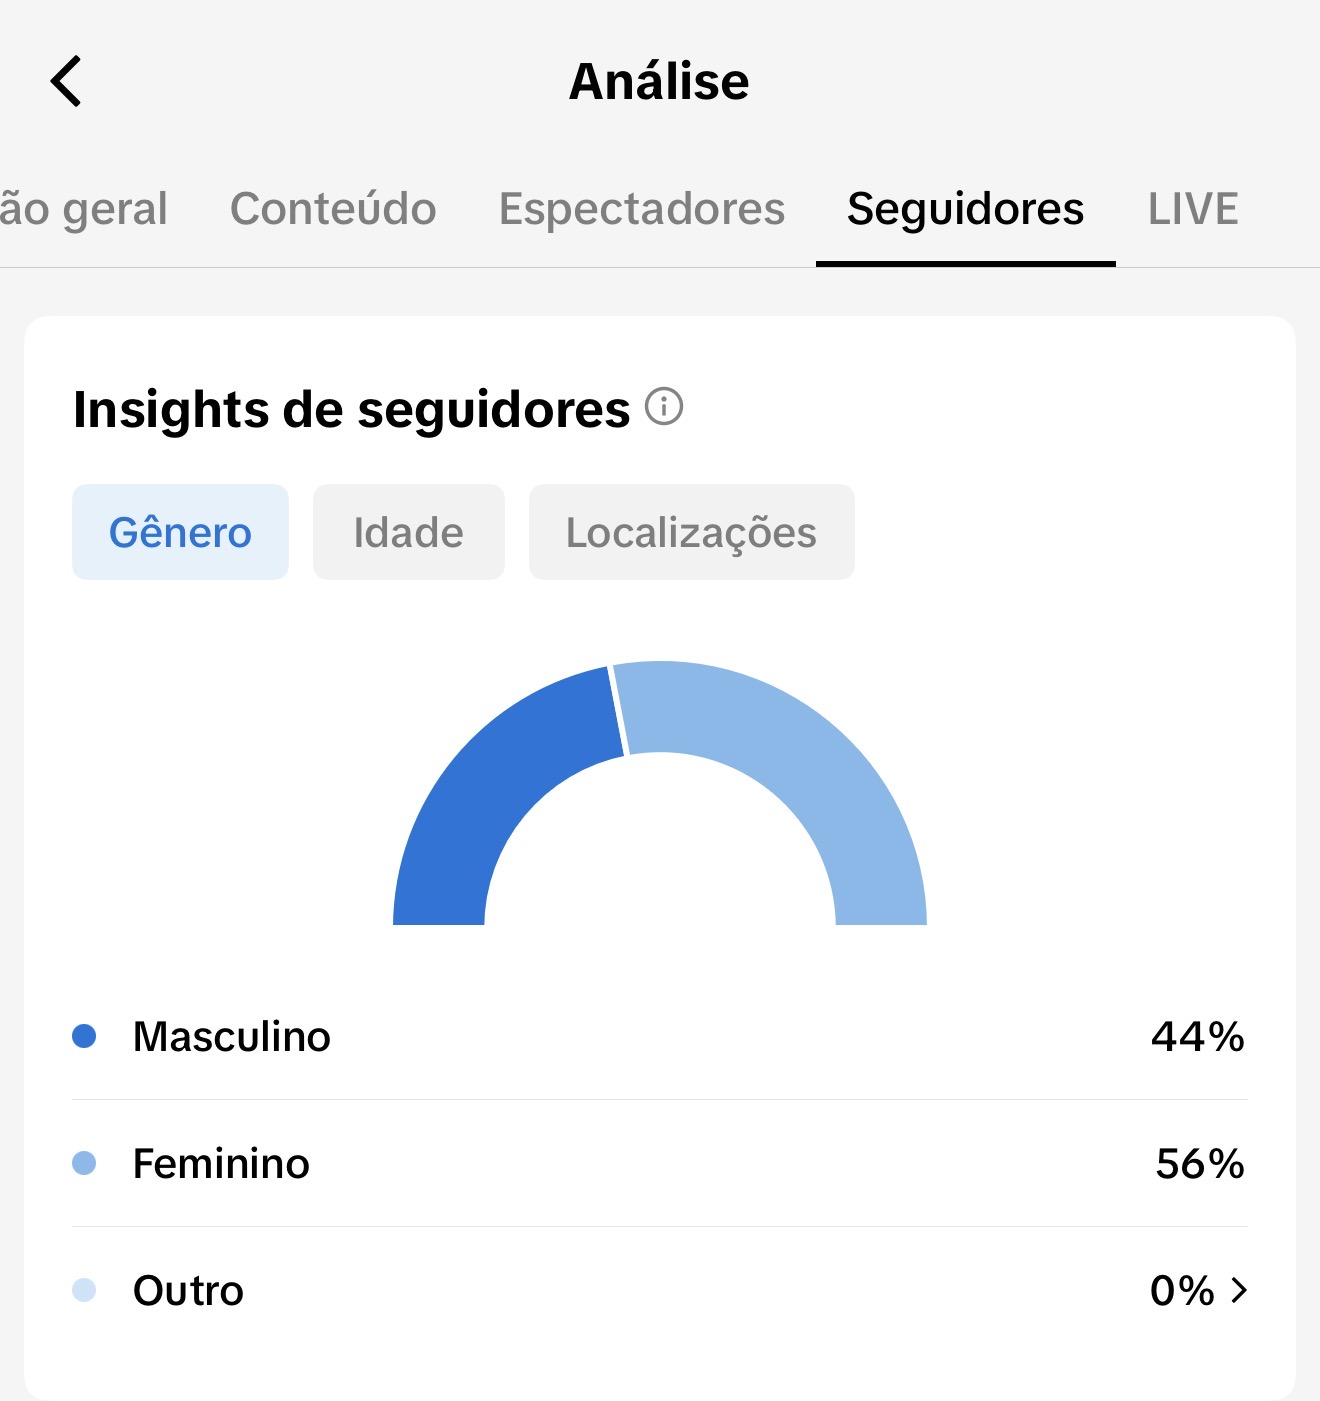Open the Outro gender row

(660, 1290)
